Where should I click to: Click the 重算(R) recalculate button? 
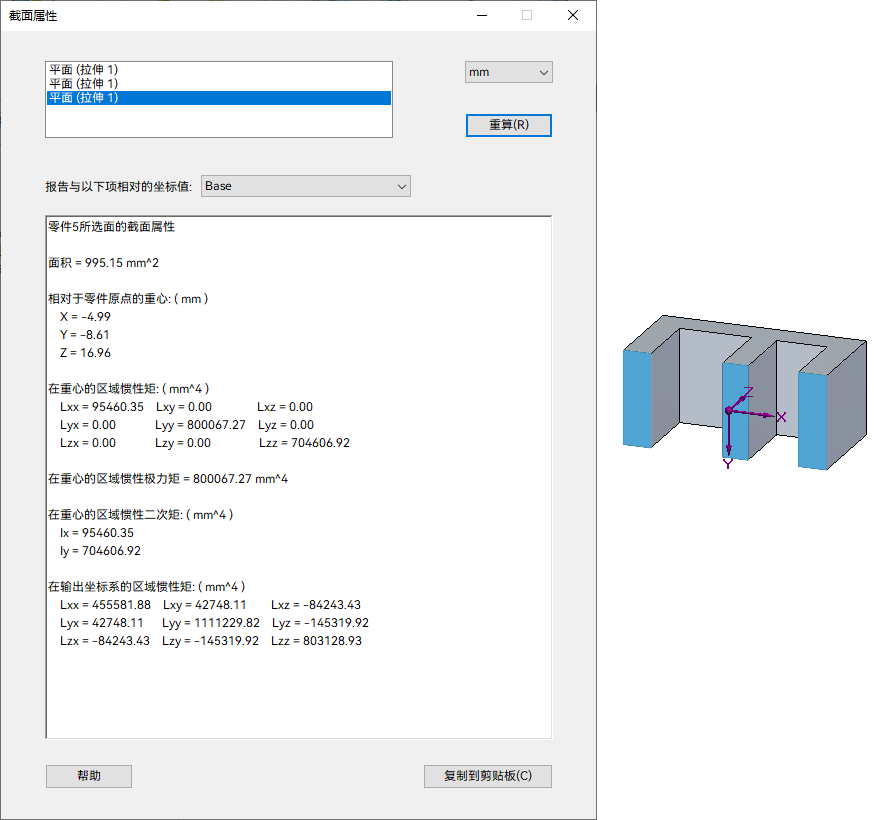point(508,125)
